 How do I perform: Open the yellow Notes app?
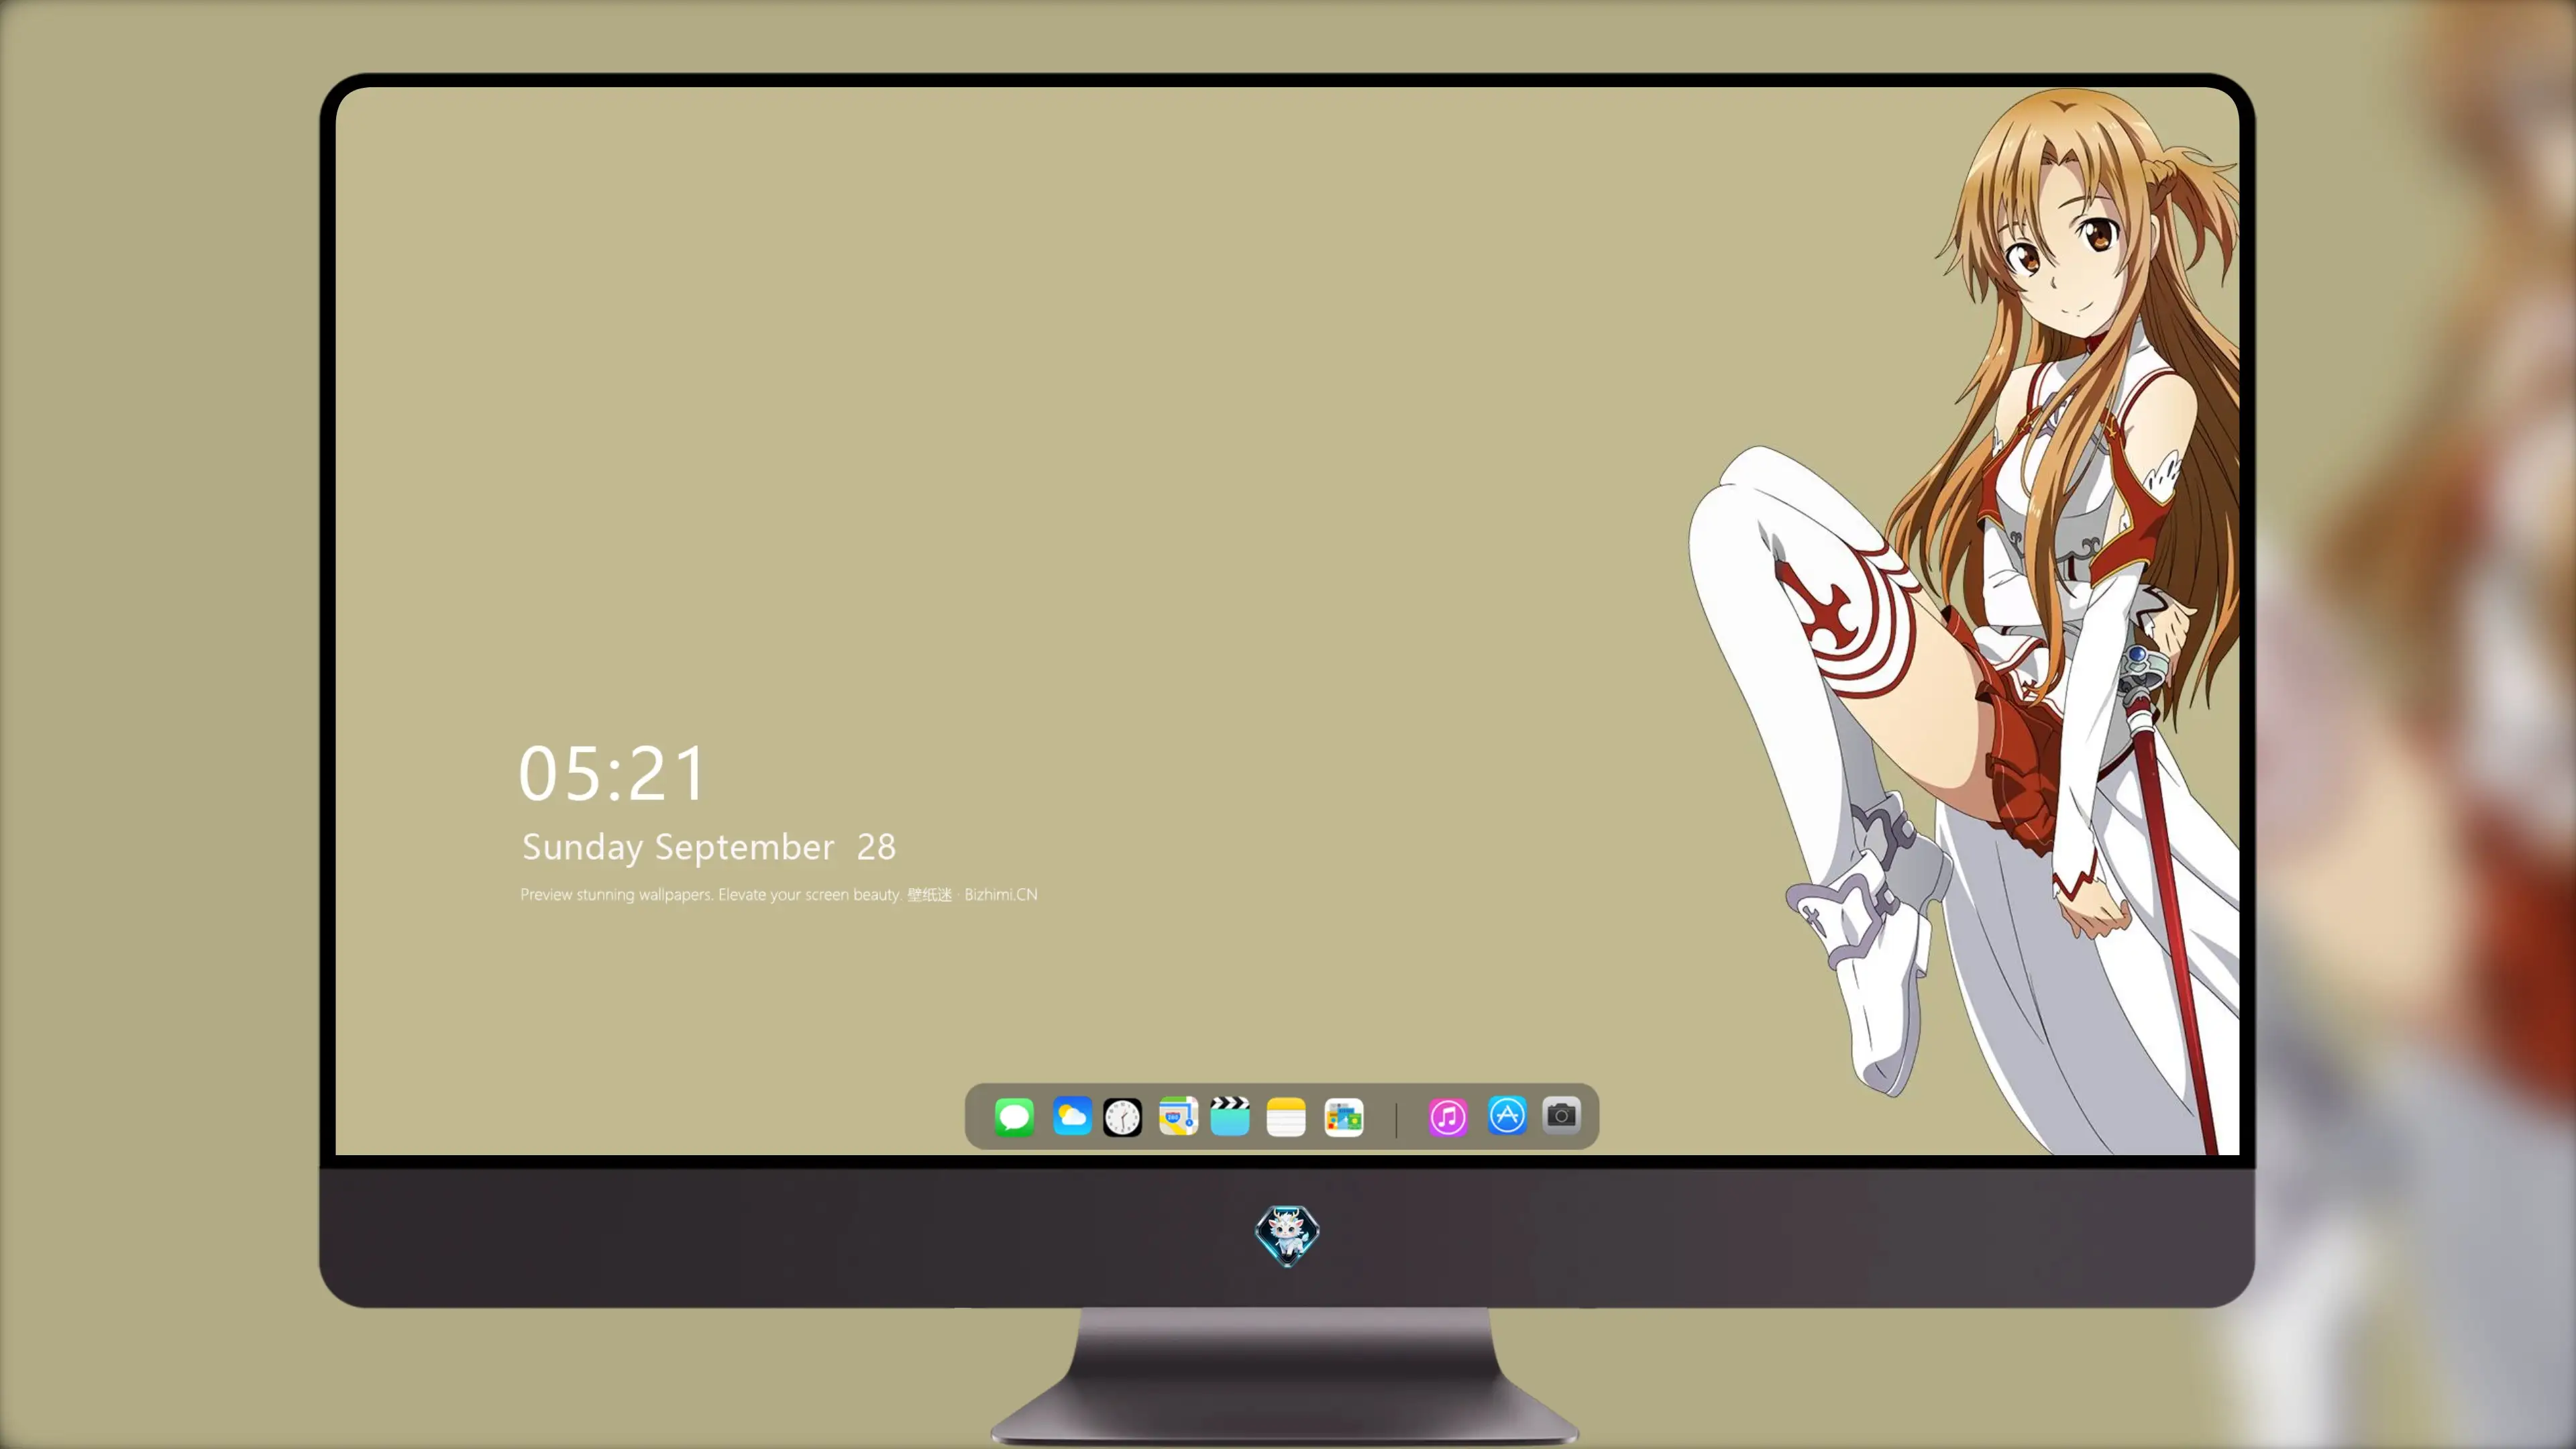pyautogui.click(x=1286, y=1117)
